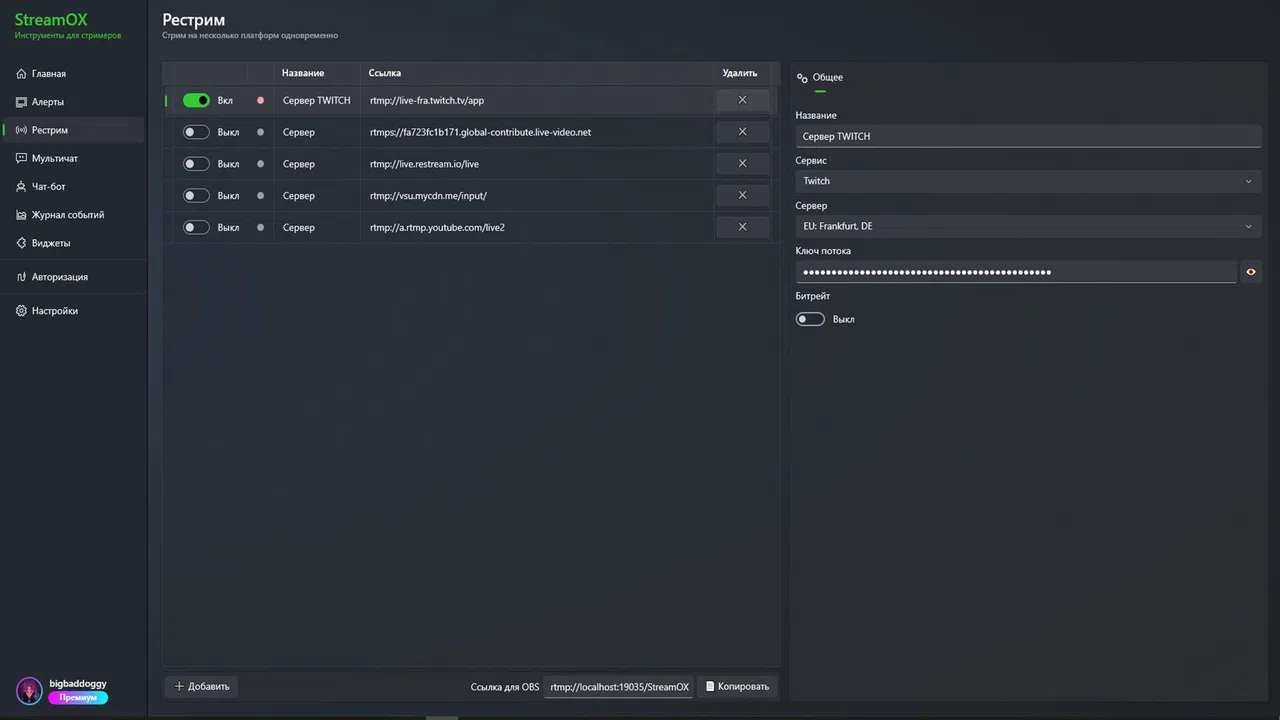This screenshot has width=1280, height=720.
Task: Select Рестрим in the sidebar
Action: point(73,130)
